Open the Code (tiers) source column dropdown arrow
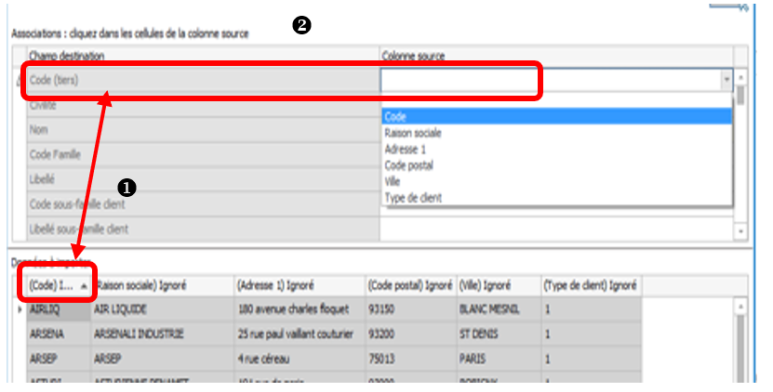 [x=726, y=79]
